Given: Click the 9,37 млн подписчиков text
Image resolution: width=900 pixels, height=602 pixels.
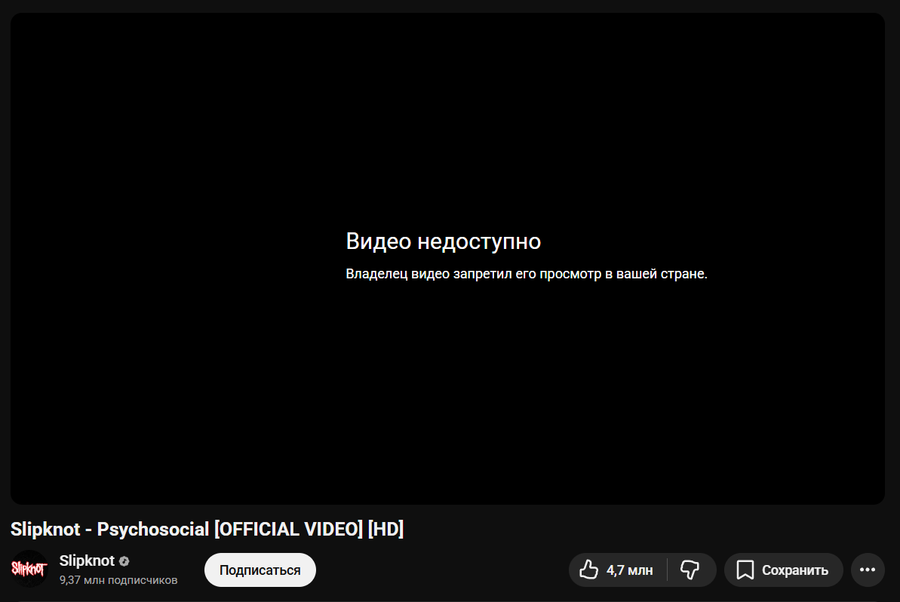Looking at the screenshot, I should [118, 580].
